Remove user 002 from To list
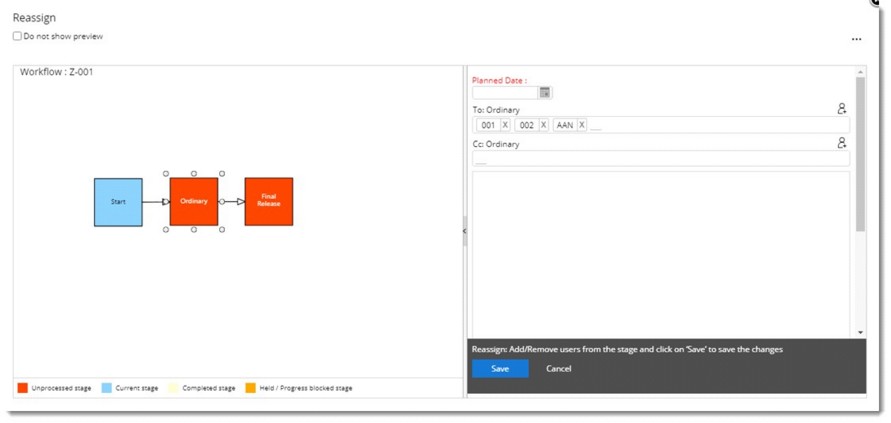This screenshot has width=891, height=423. click(x=544, y=125)
